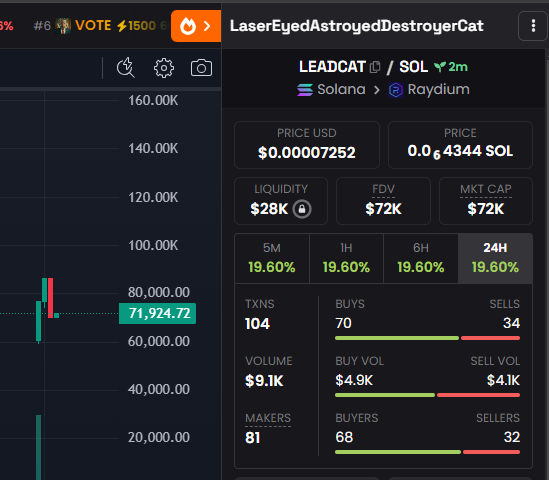The image size is (549, 480).
Task: Click the 80,000.00 price axis label
Action: click(159, 292)
